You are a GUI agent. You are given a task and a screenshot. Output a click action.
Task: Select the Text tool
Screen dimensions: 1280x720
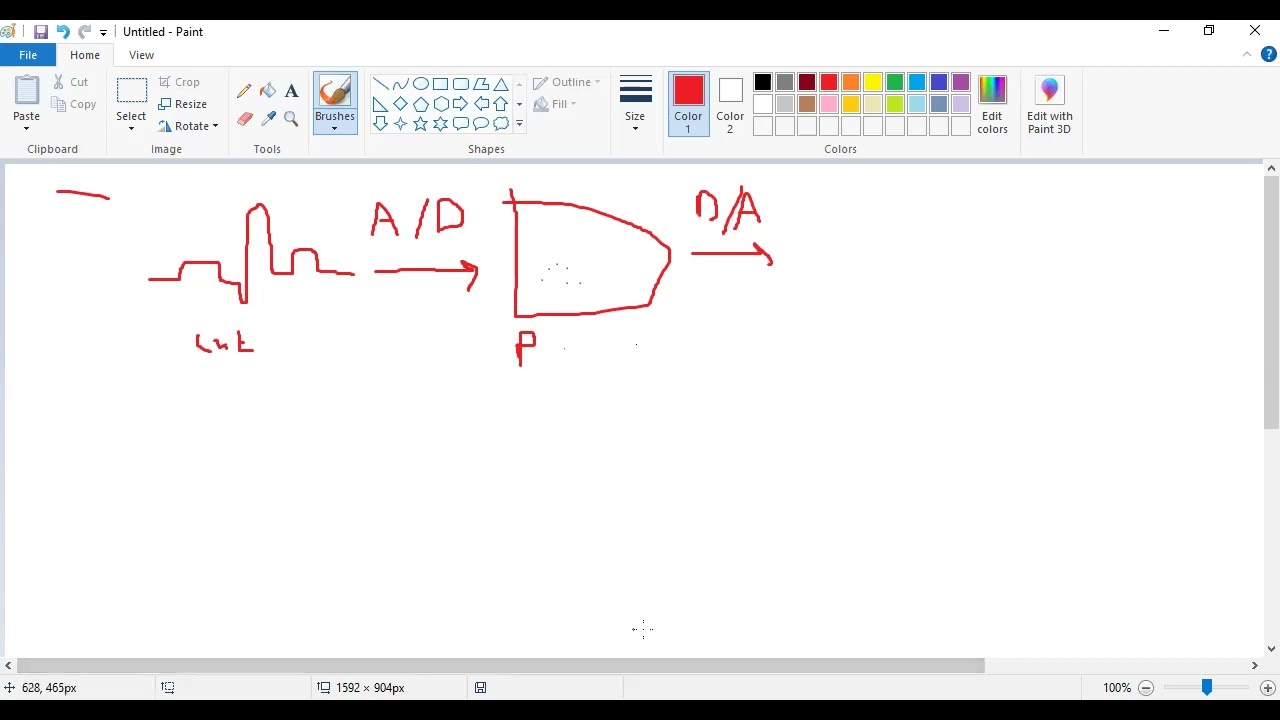(291, 91)
